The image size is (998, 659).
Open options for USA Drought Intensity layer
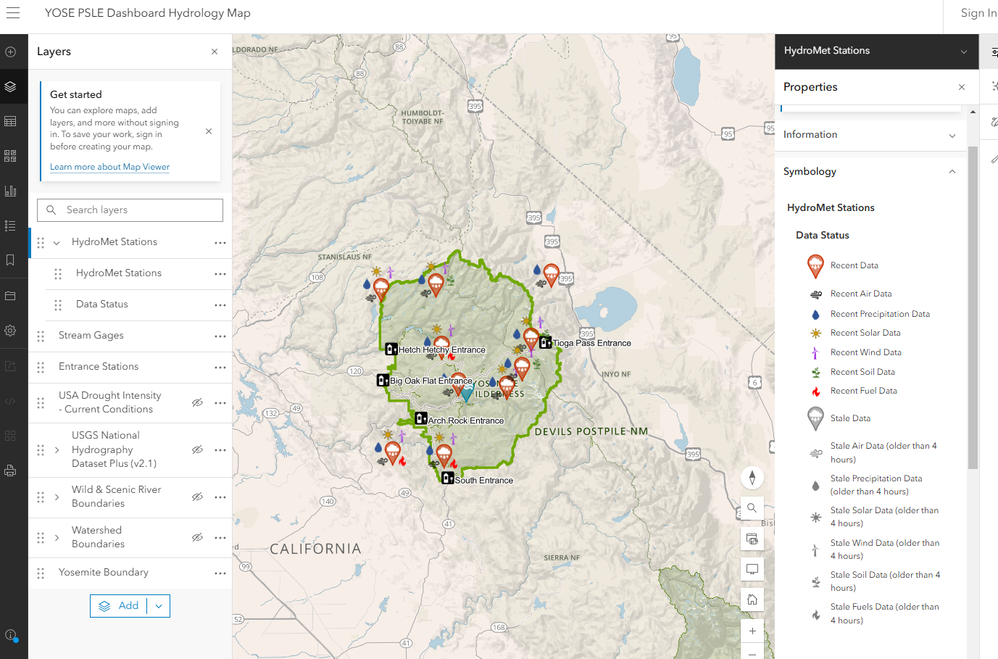click(220, 402)
